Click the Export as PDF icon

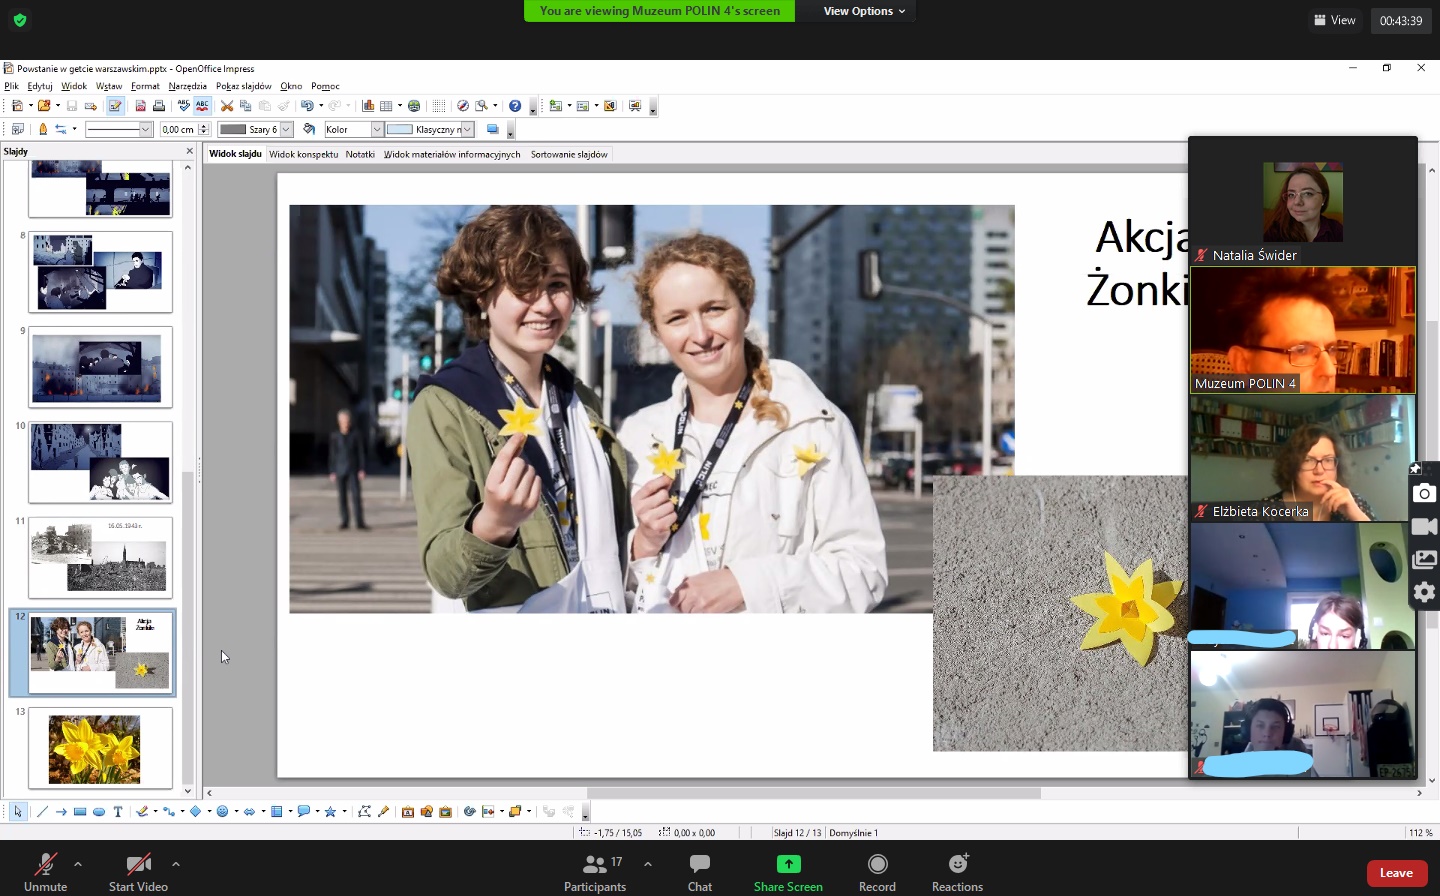coord(141,106)
